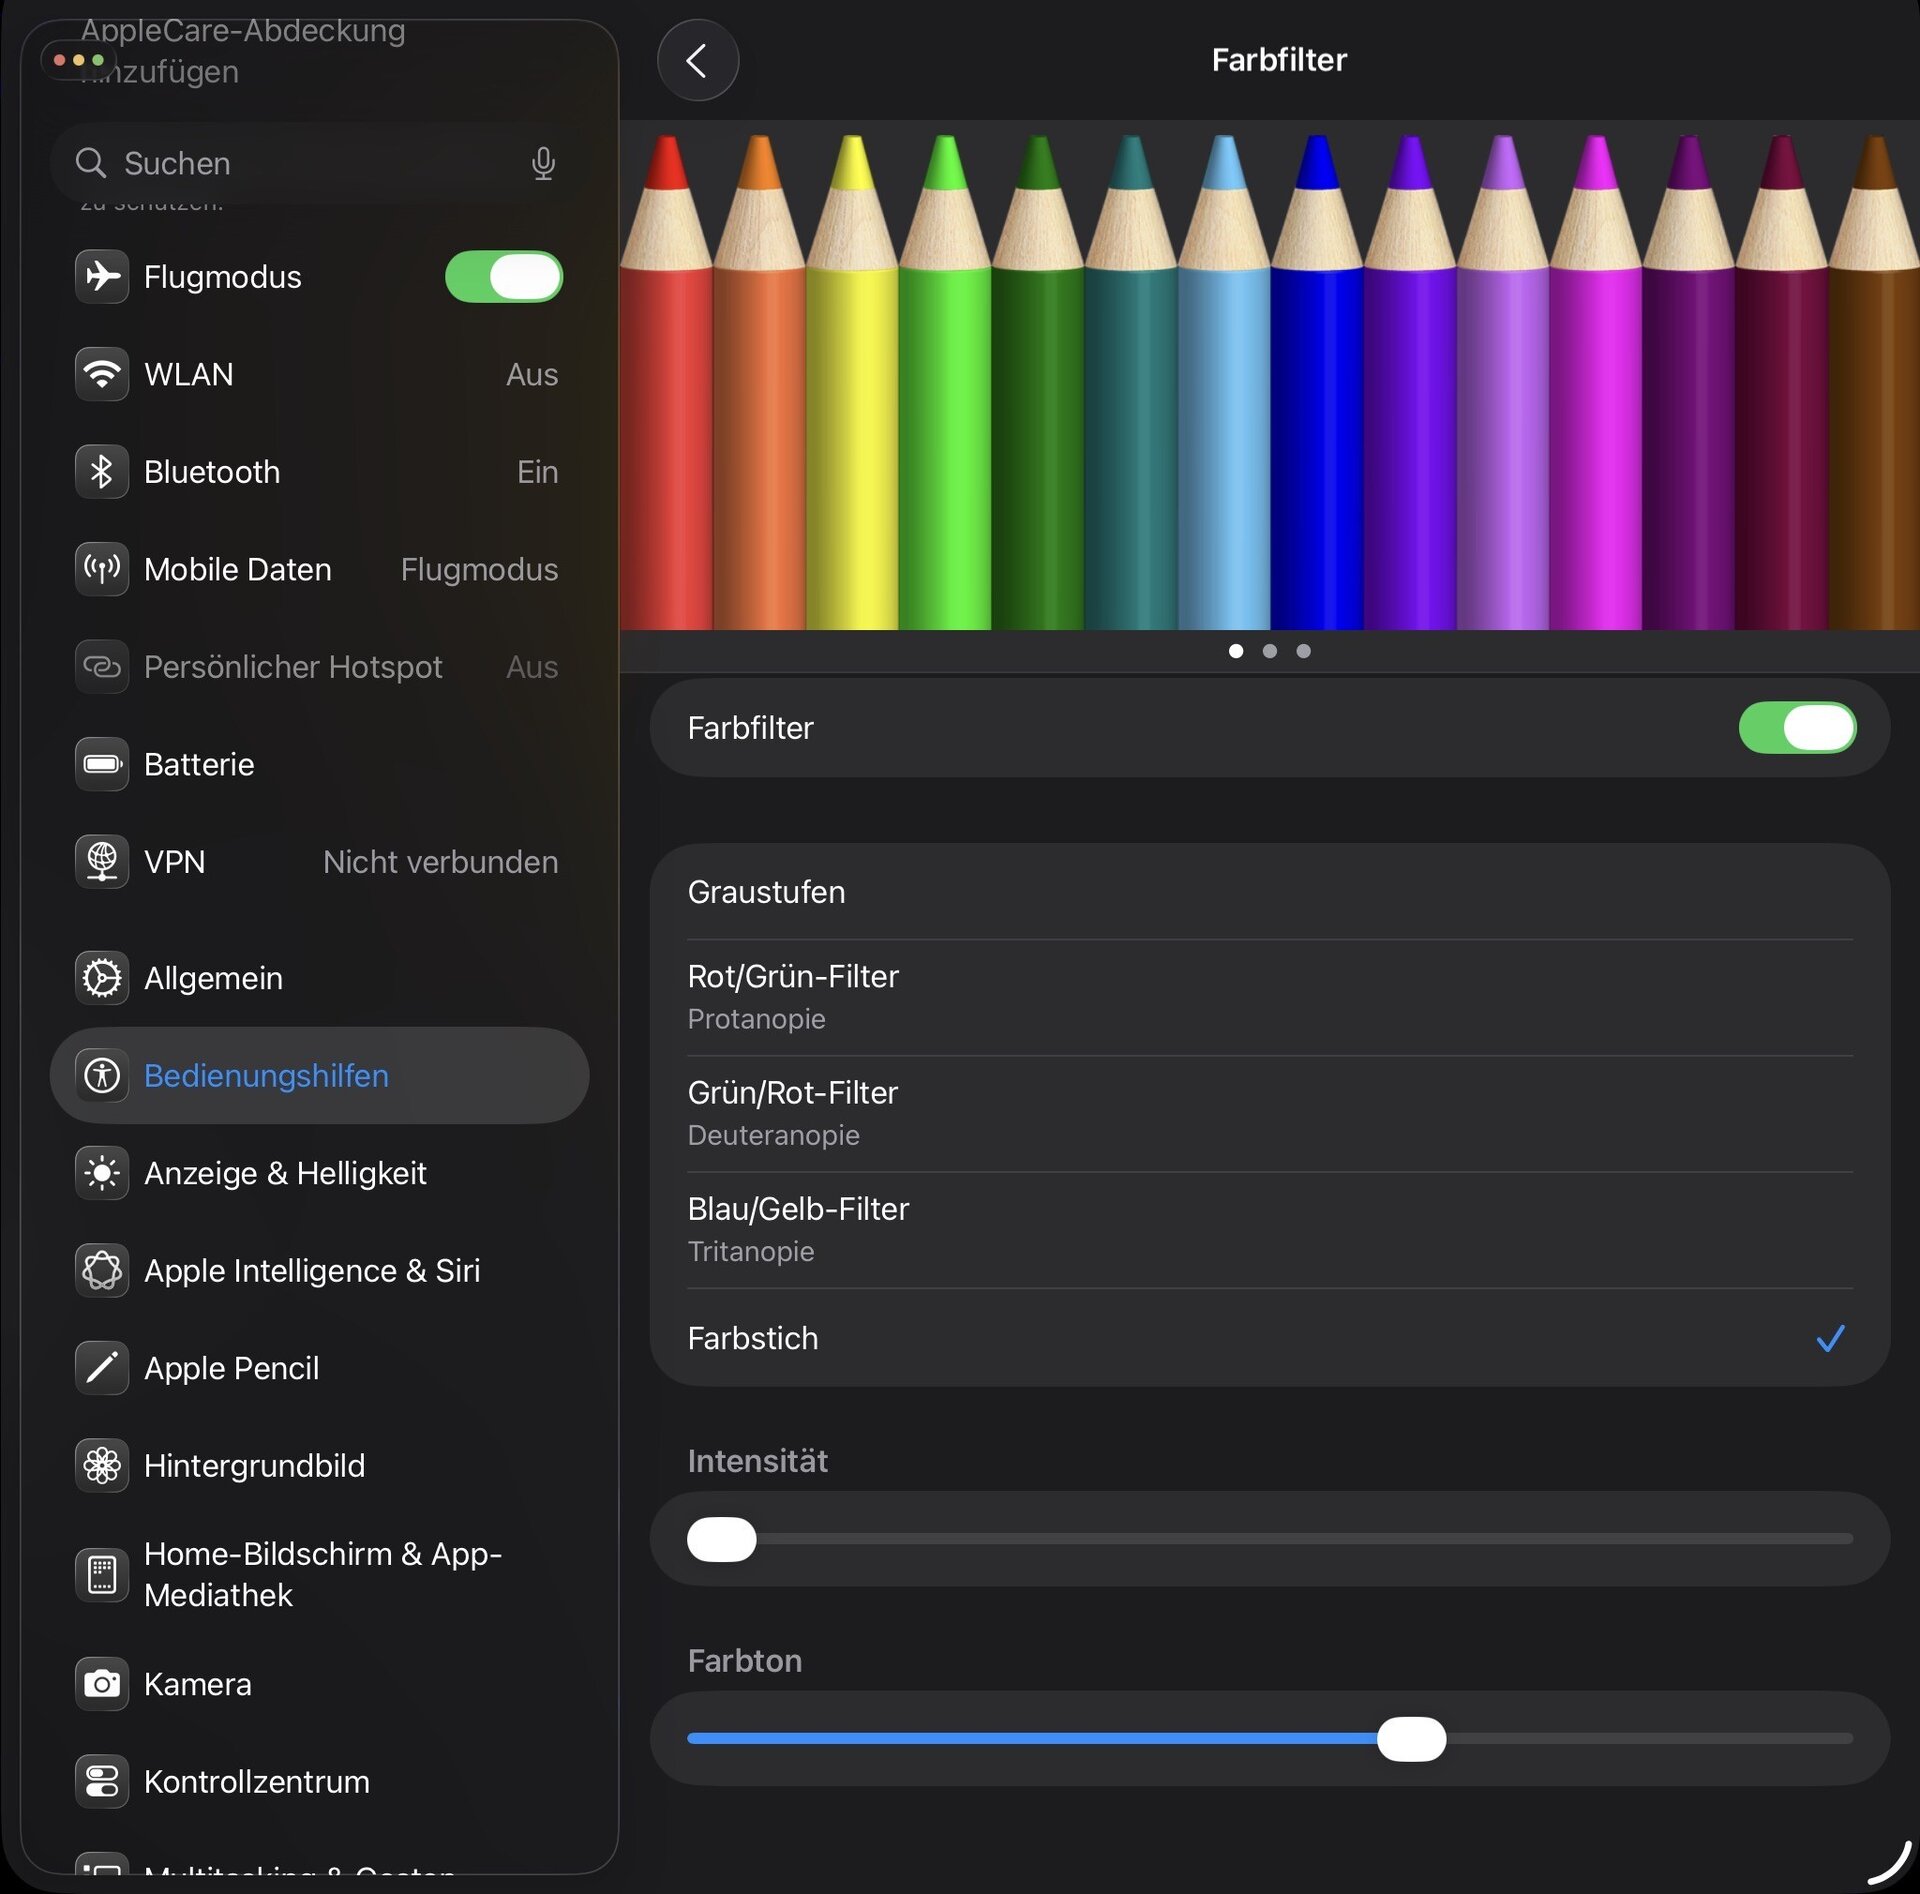Screen dimensions: 1920x1894
Task: Tap the microphone icon in search field
Action: [542, 163]
